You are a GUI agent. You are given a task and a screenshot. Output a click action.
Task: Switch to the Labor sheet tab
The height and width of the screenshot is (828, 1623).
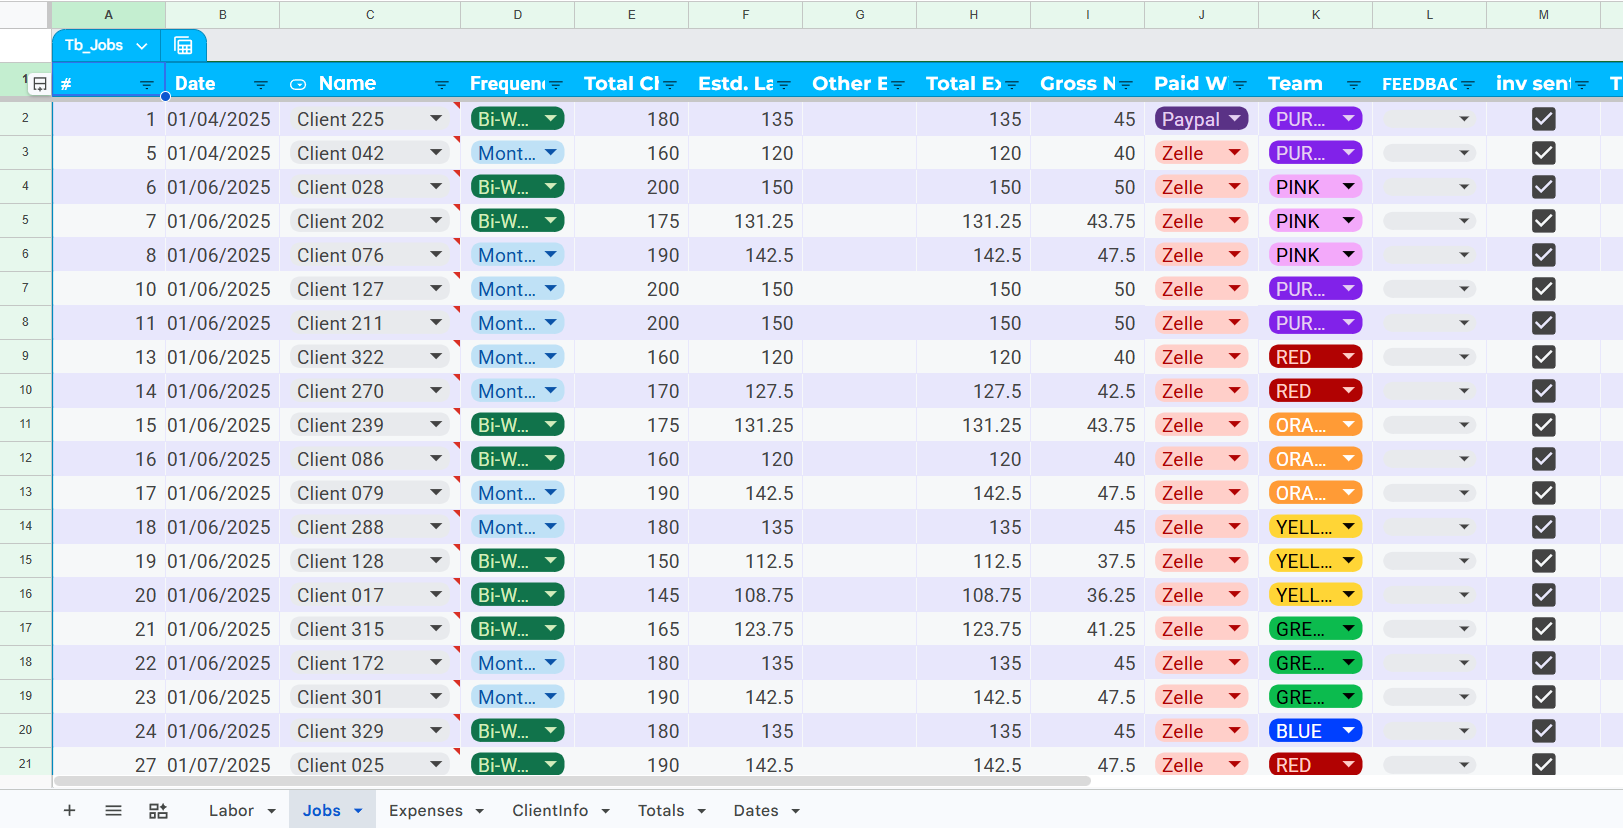pyautogui.click(x=231, y=810)
